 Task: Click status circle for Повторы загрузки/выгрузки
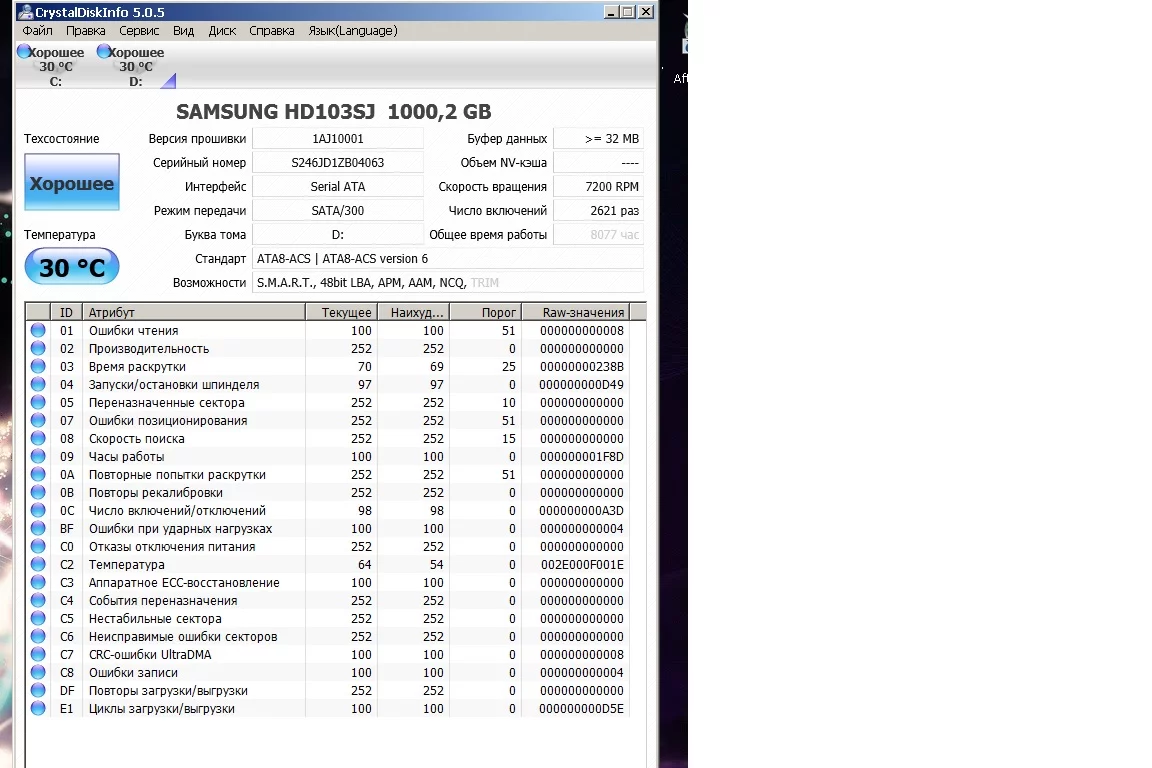pos(37,691)
